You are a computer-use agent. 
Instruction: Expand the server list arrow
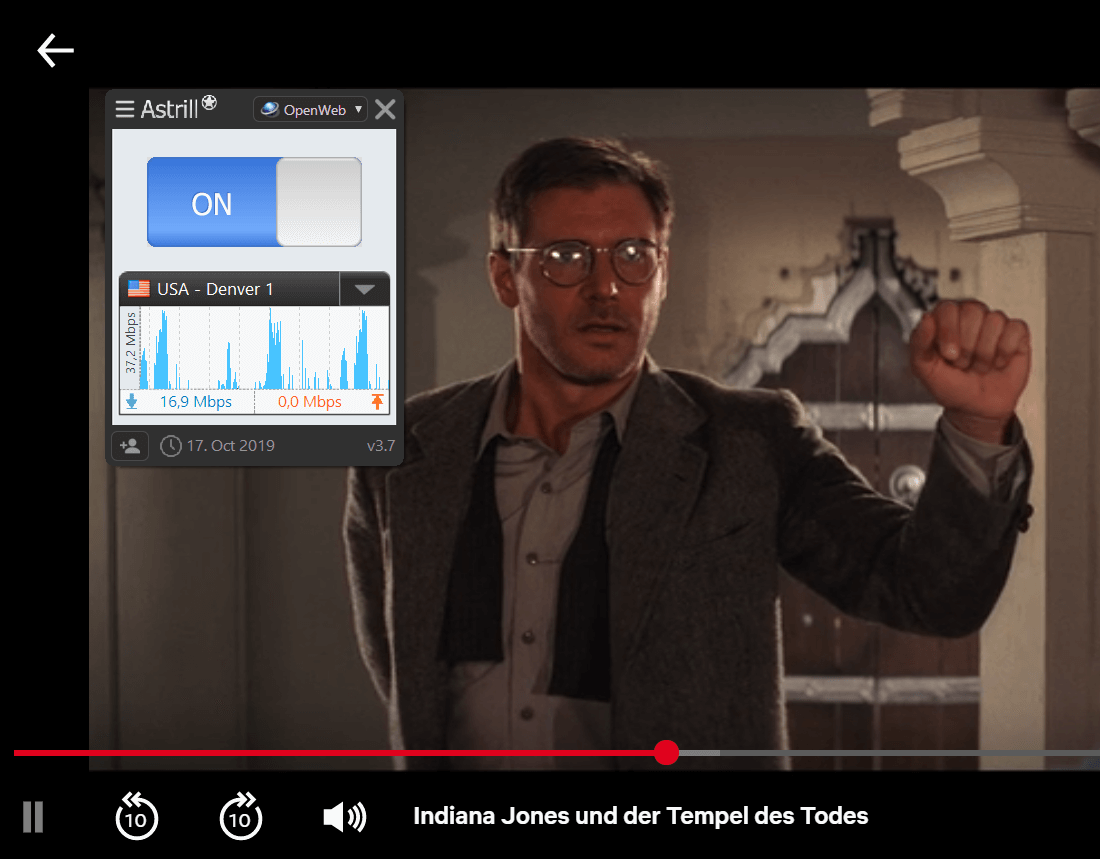tap(364, 289)
